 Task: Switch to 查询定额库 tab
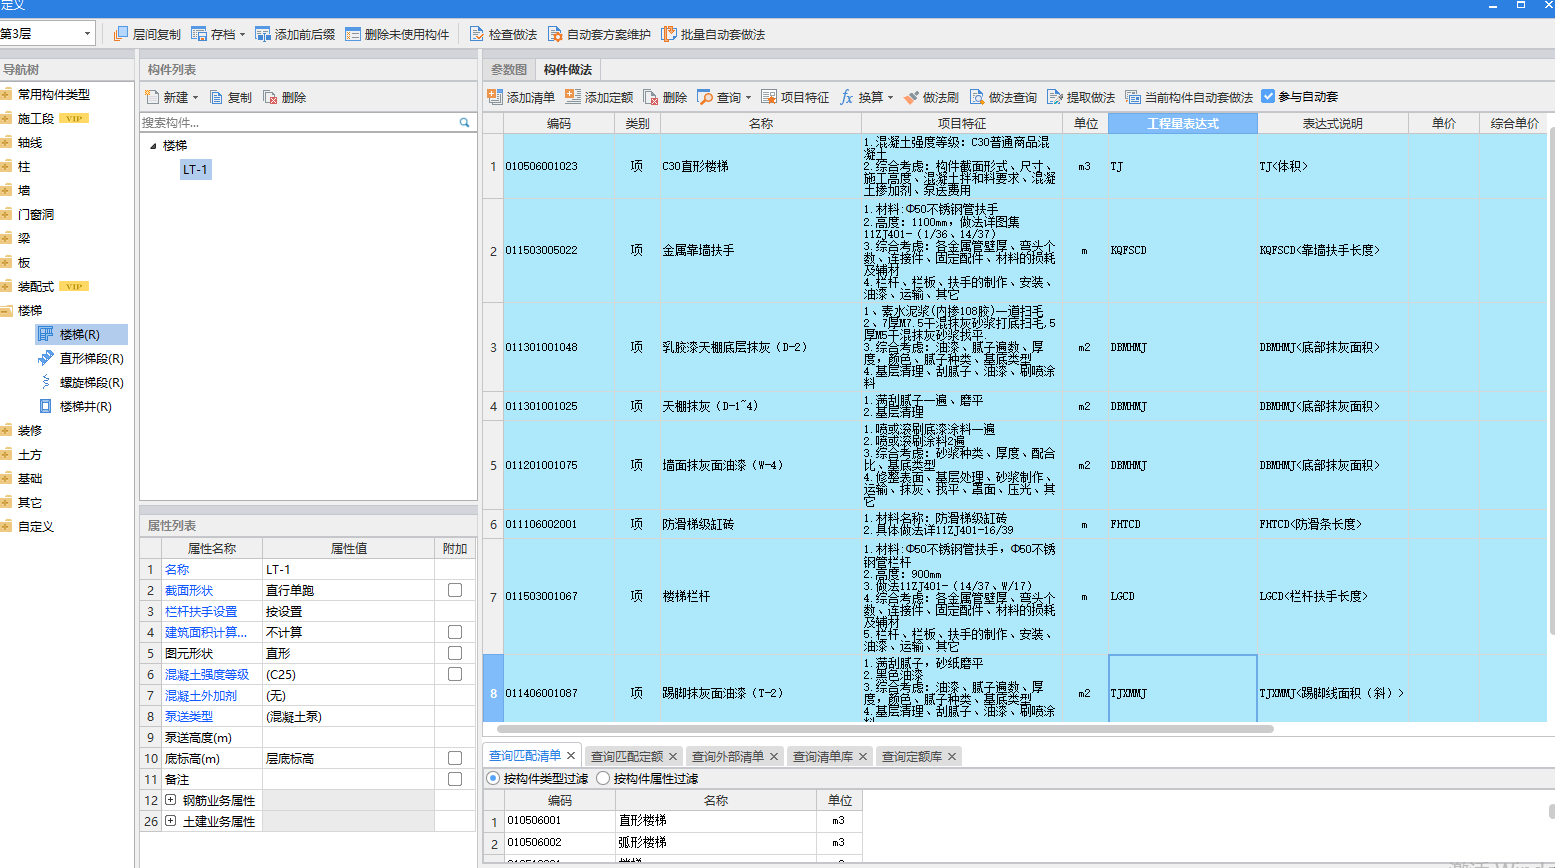(x=912, y=756)
